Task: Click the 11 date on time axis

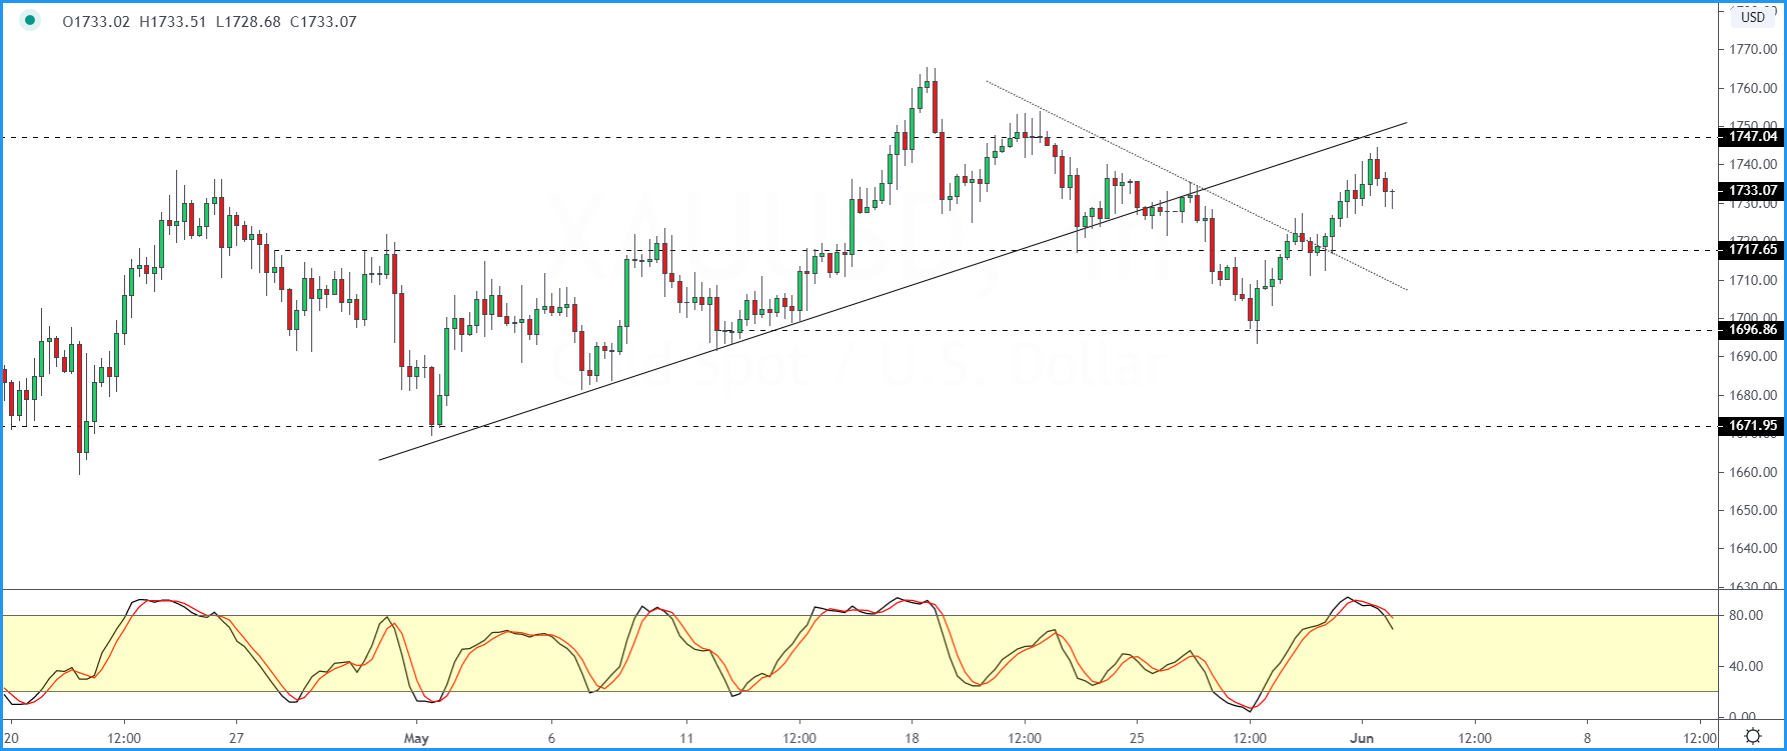Action: 686,739
